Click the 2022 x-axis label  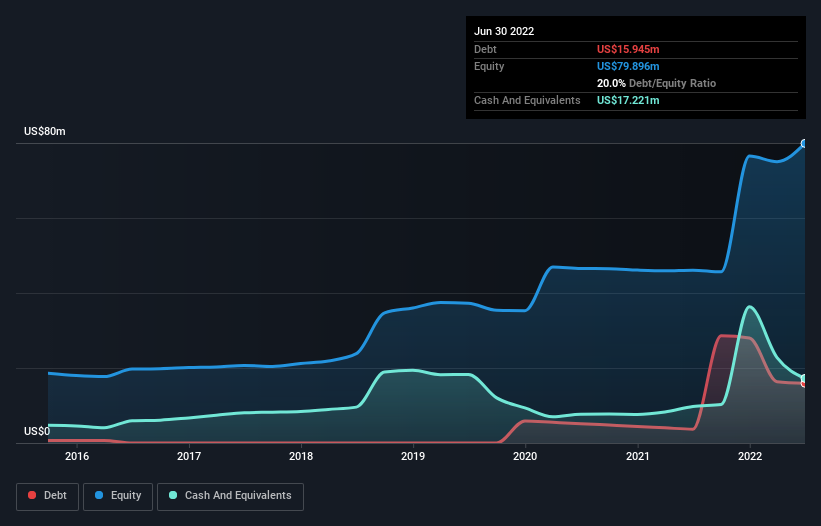tap(750, 456)
